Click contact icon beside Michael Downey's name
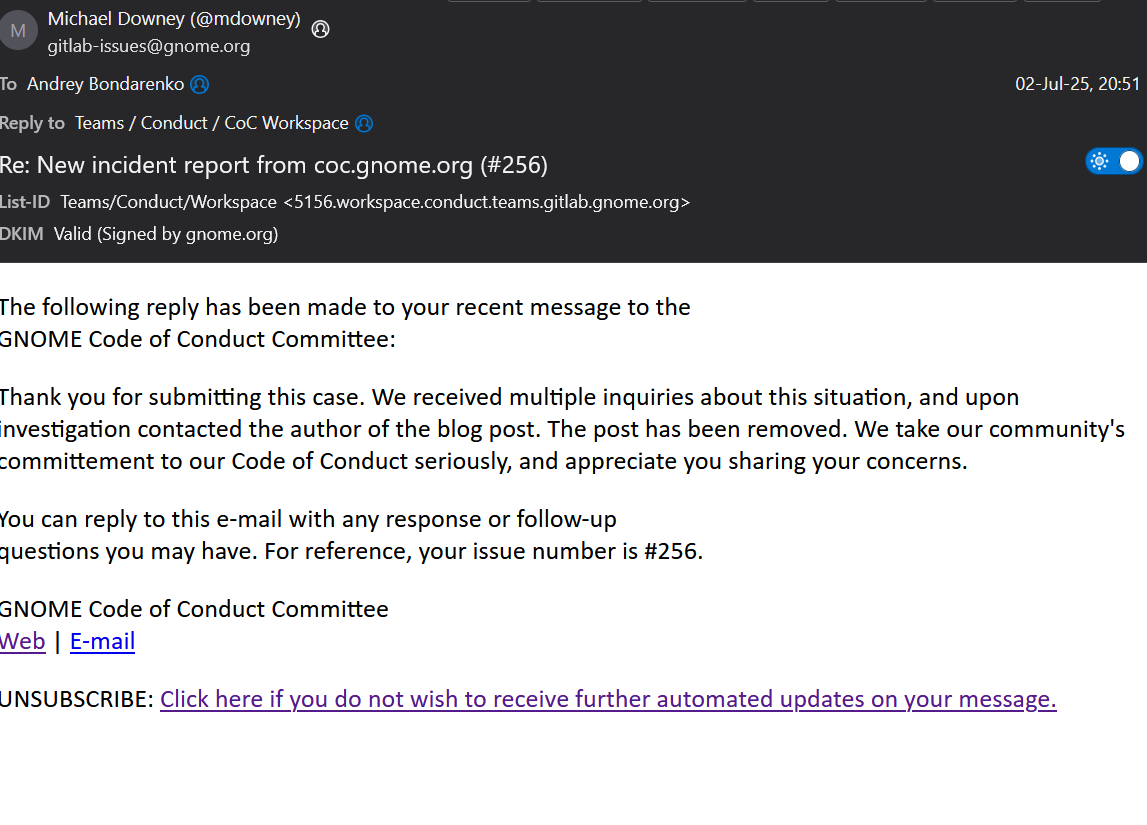1147x825 pixels. pyautogui.click(x=320, y=29)
